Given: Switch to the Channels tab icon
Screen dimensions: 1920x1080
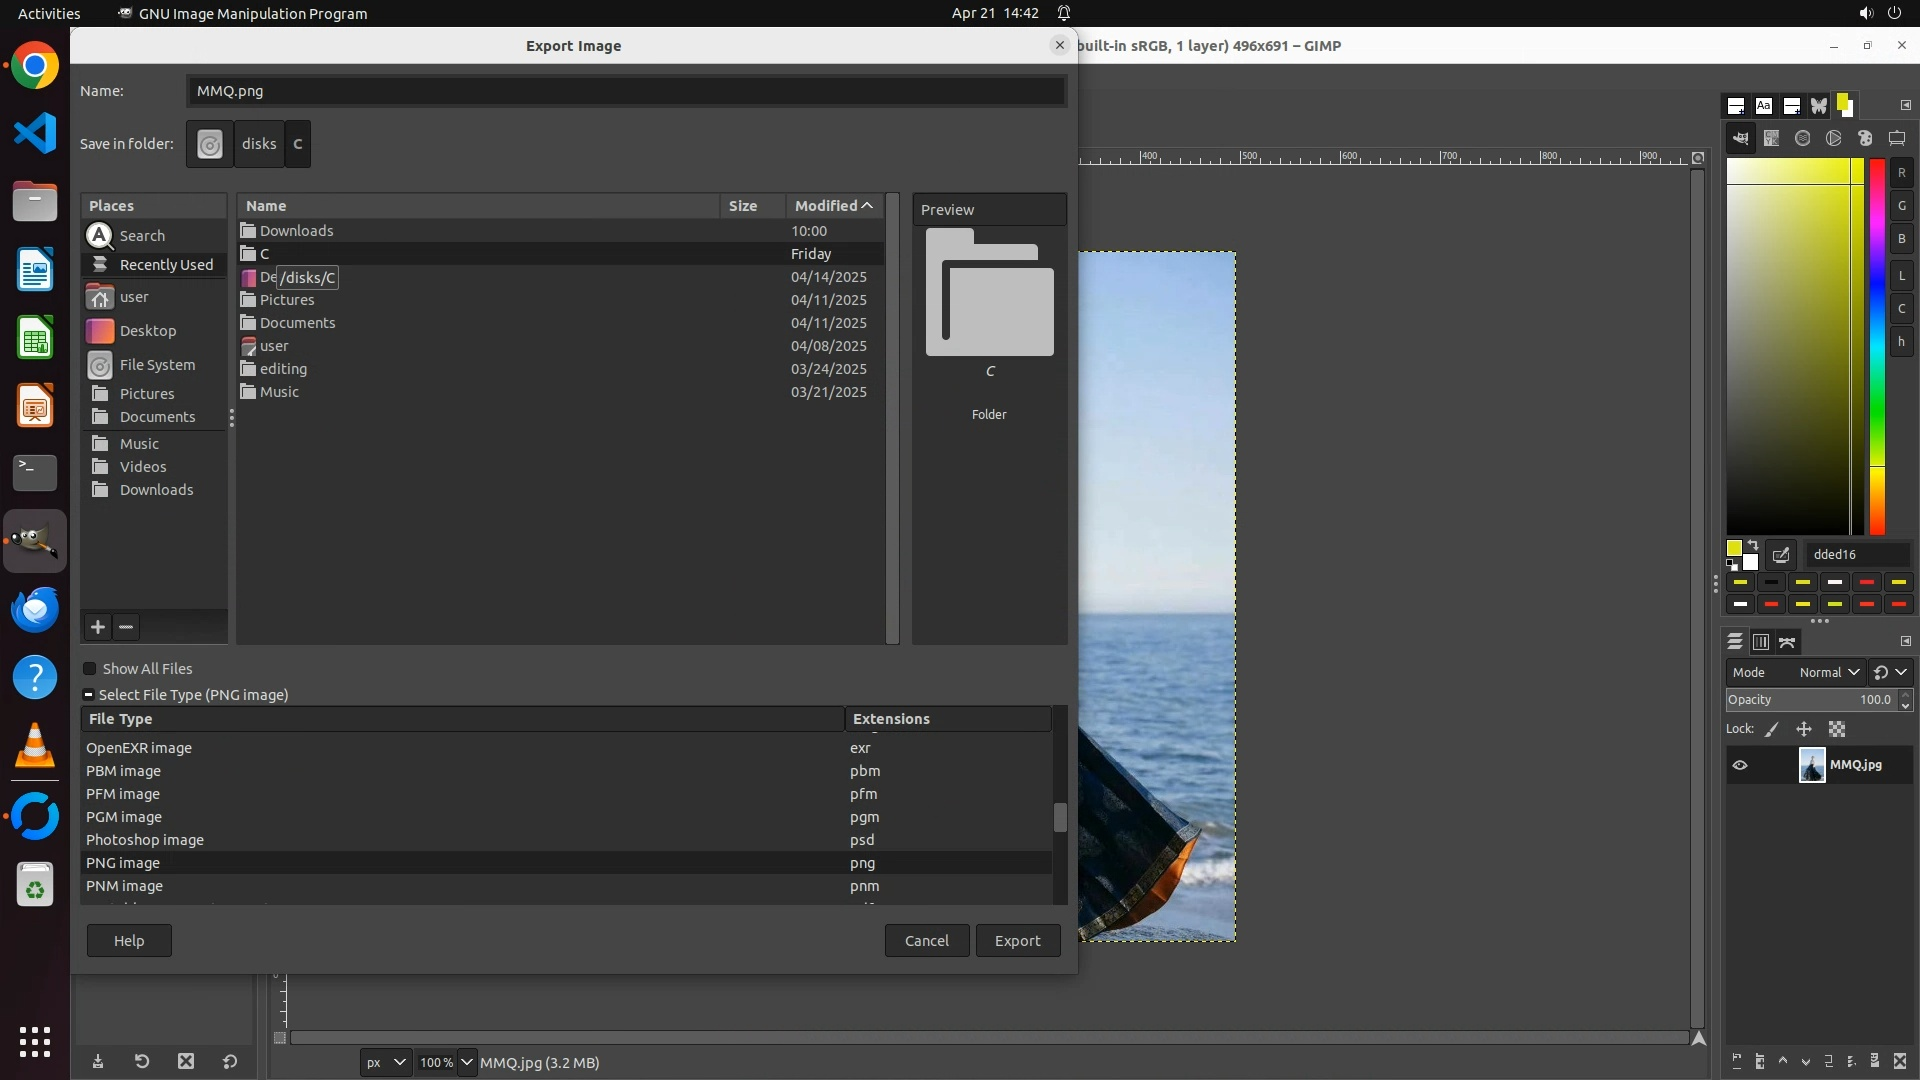Looking at the screenshot, I should coord(1761,642).
